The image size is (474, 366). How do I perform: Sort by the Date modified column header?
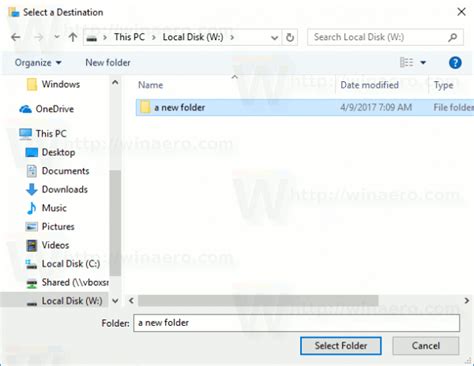coord(369,85)
